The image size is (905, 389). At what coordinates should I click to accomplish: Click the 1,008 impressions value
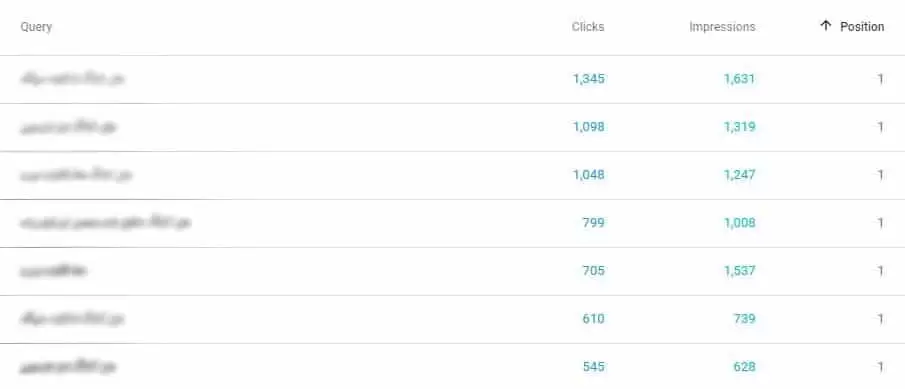(739, 222)
